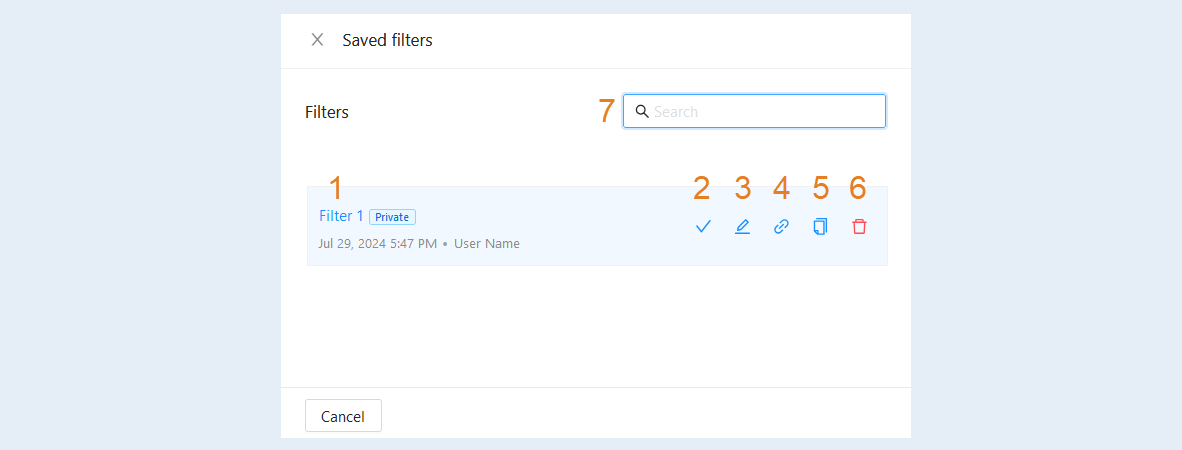Click the User Name author text
Viewport: 1182px width, 450px height.
pos(486,244)
